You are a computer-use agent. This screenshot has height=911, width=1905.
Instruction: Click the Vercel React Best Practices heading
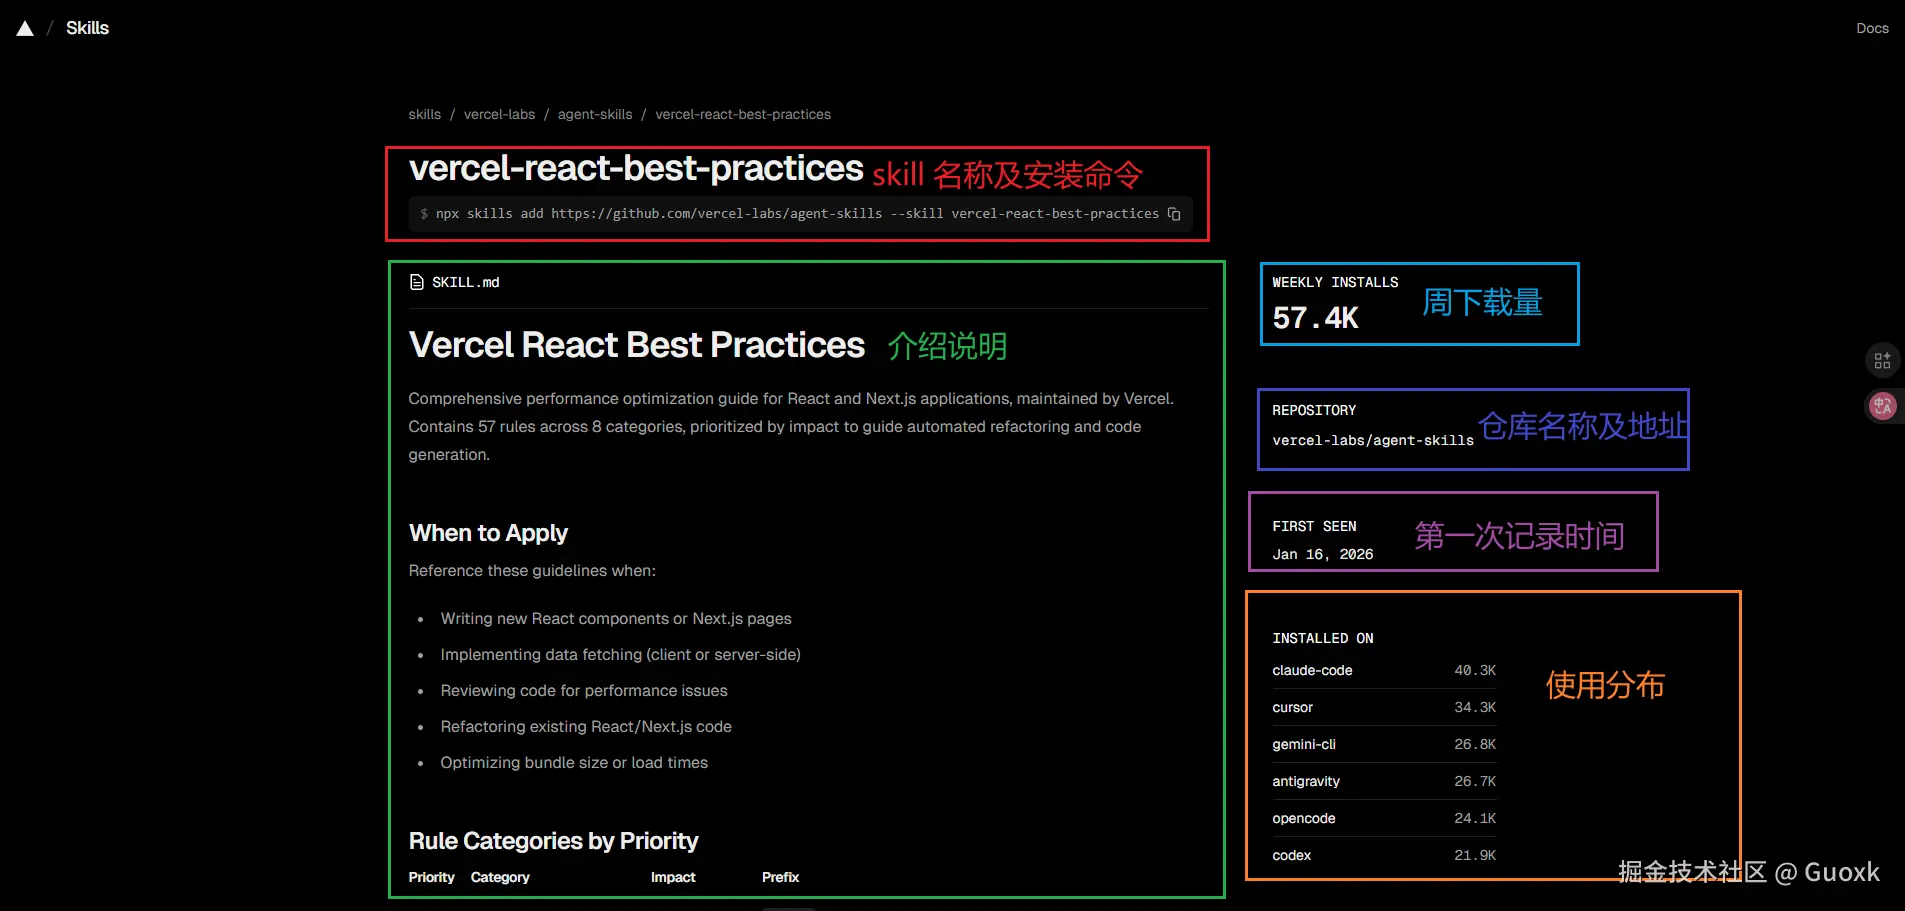(x=637, y=345)
